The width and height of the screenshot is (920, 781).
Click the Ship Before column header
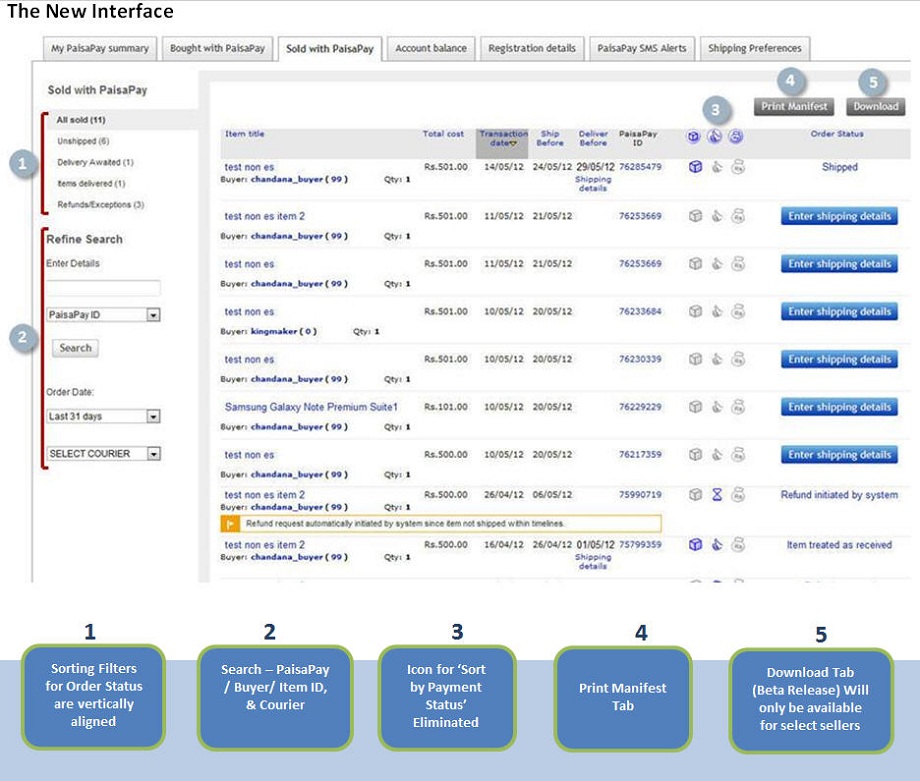pyautogui.click(x=550, y=138)
